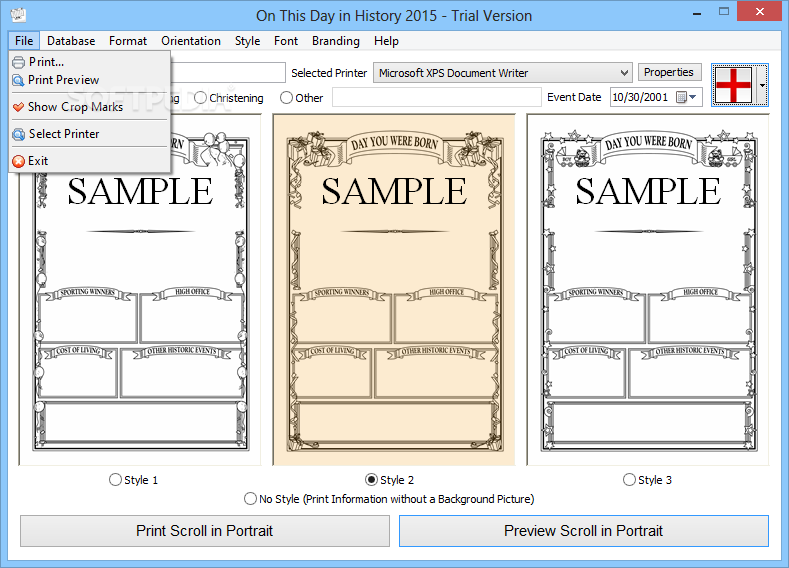Select the Other event radio button
789x568 pixels.
[x=286, y=98]
